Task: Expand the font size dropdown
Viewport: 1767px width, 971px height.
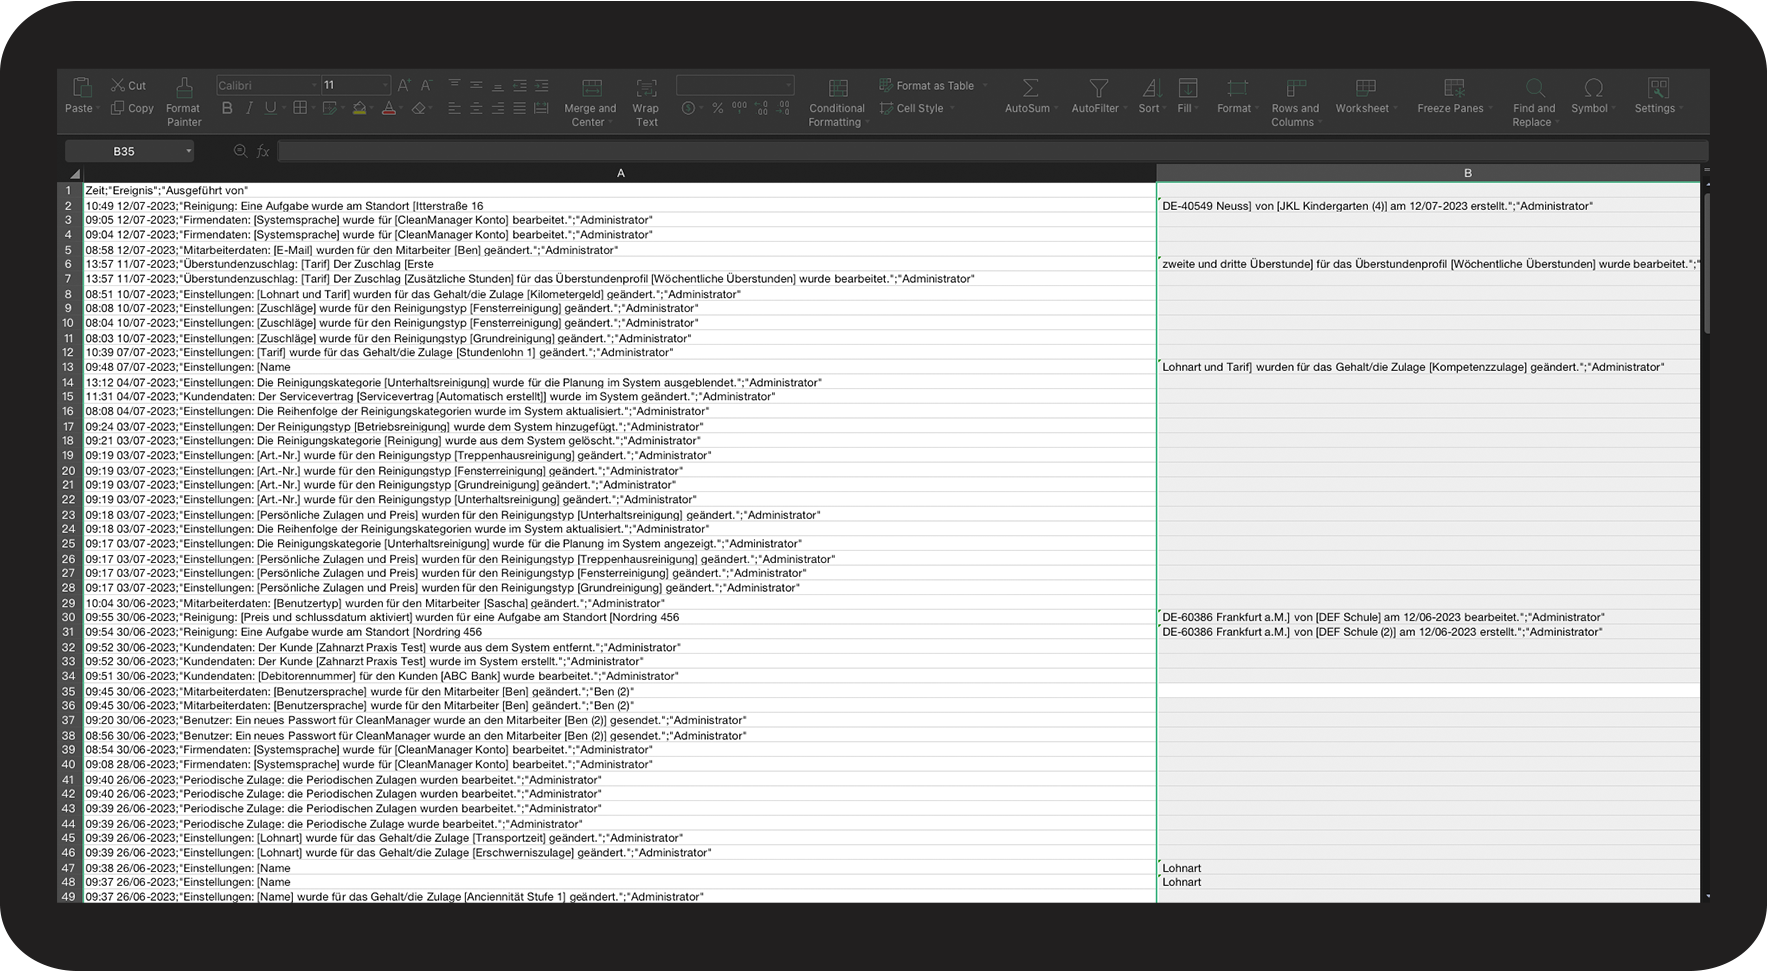Action: [x=384, y=86]
